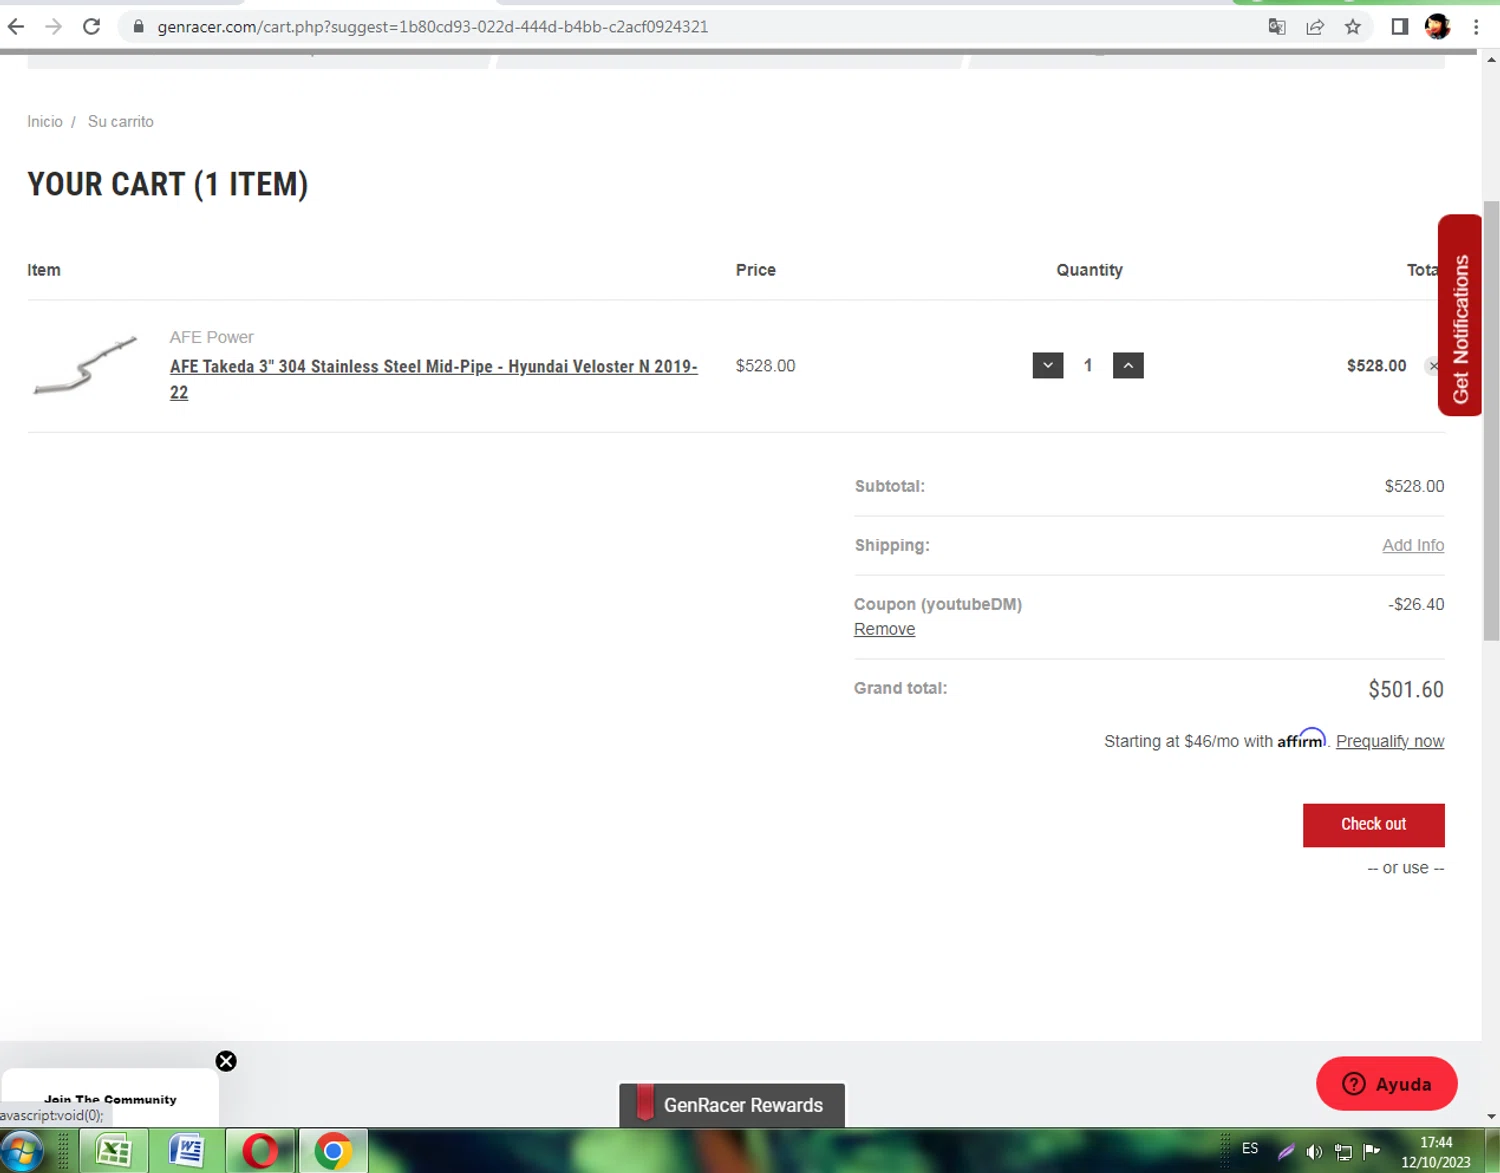This screenshot has width=1500, height=1173.
Task: Decrease item quantity with down arrow
Action: (1048, 365)
